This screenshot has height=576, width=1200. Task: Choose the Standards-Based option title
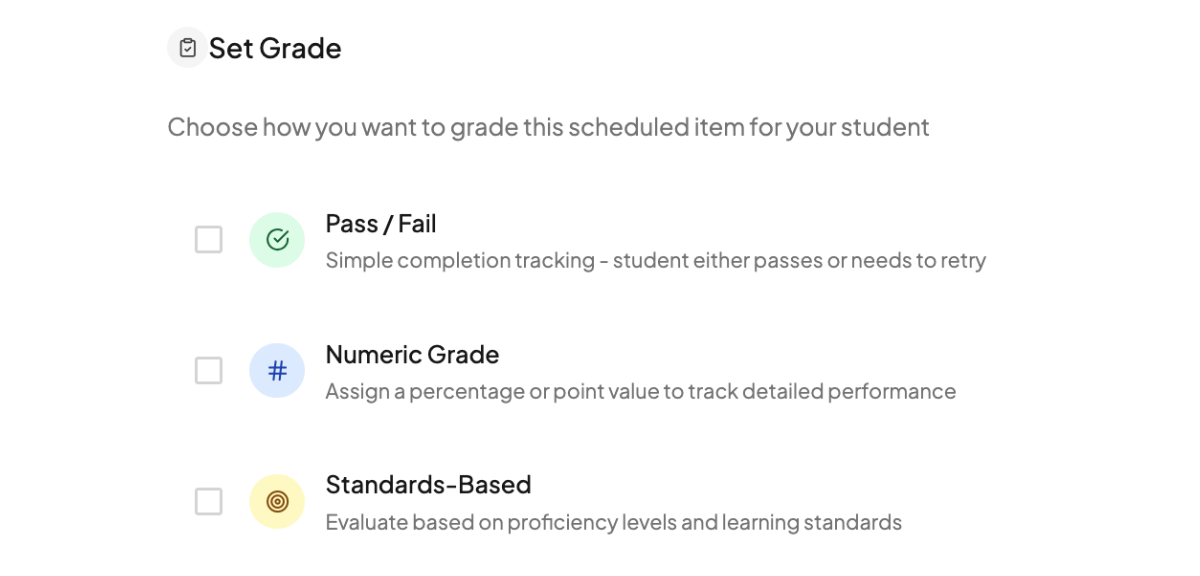pyautogui.click(x=428, y=486)
